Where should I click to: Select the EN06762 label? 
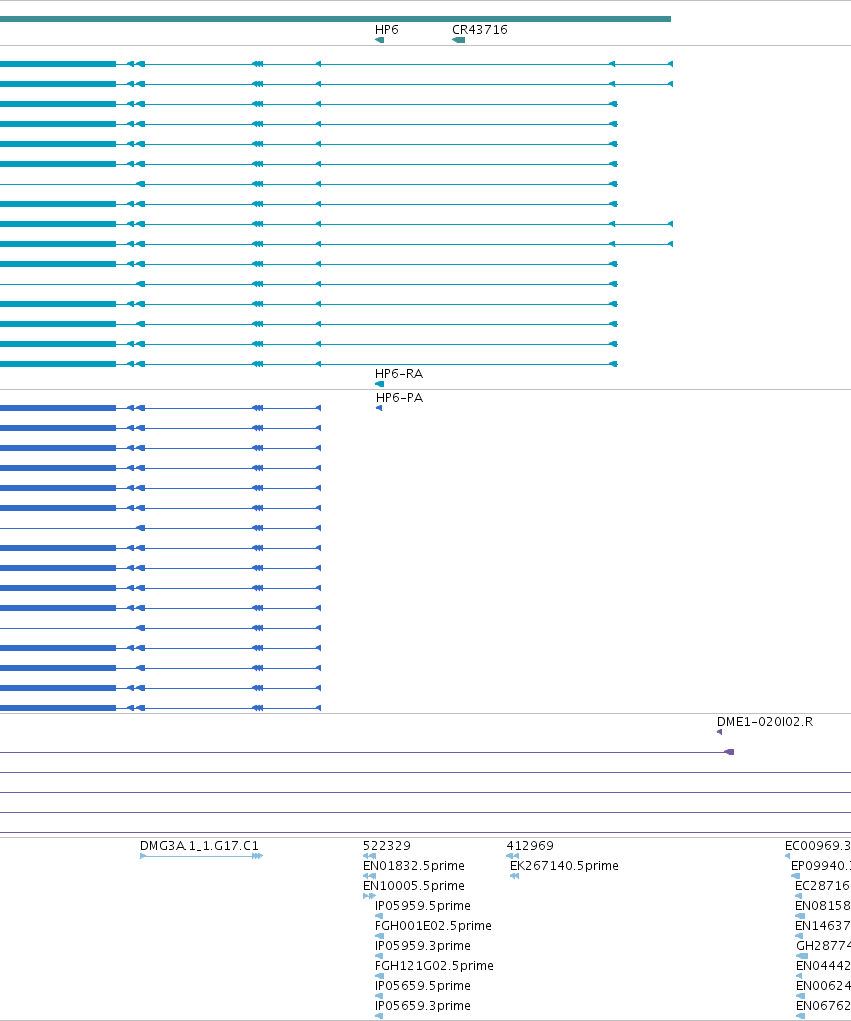pyautogui.click(x=823, y=1006)
